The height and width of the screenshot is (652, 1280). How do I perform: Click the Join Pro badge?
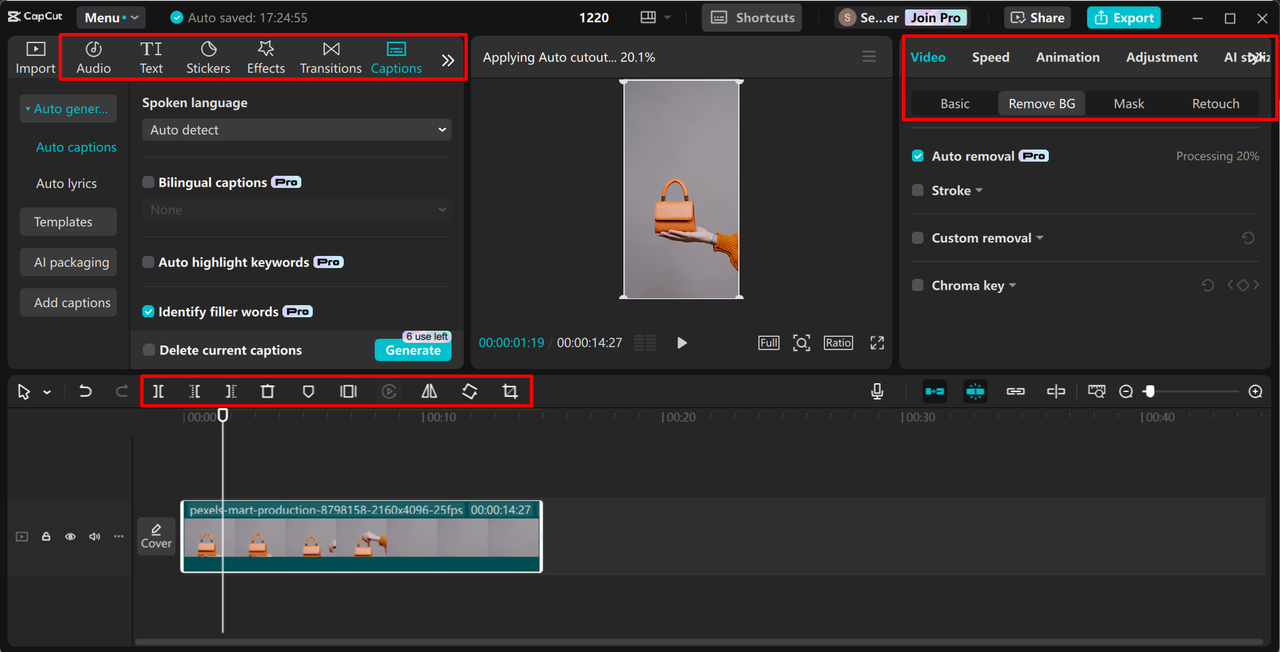[936, 18]
